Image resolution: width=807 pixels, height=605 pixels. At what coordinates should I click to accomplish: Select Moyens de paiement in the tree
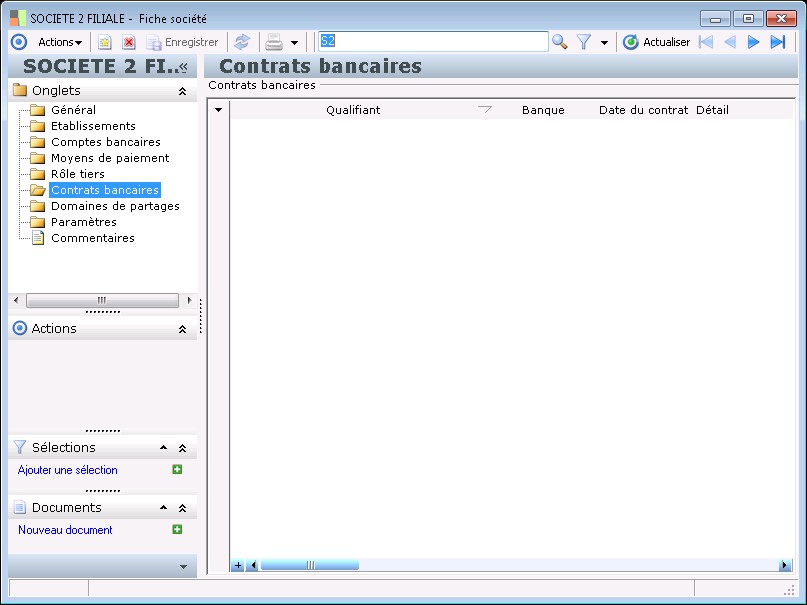[110, 158]
